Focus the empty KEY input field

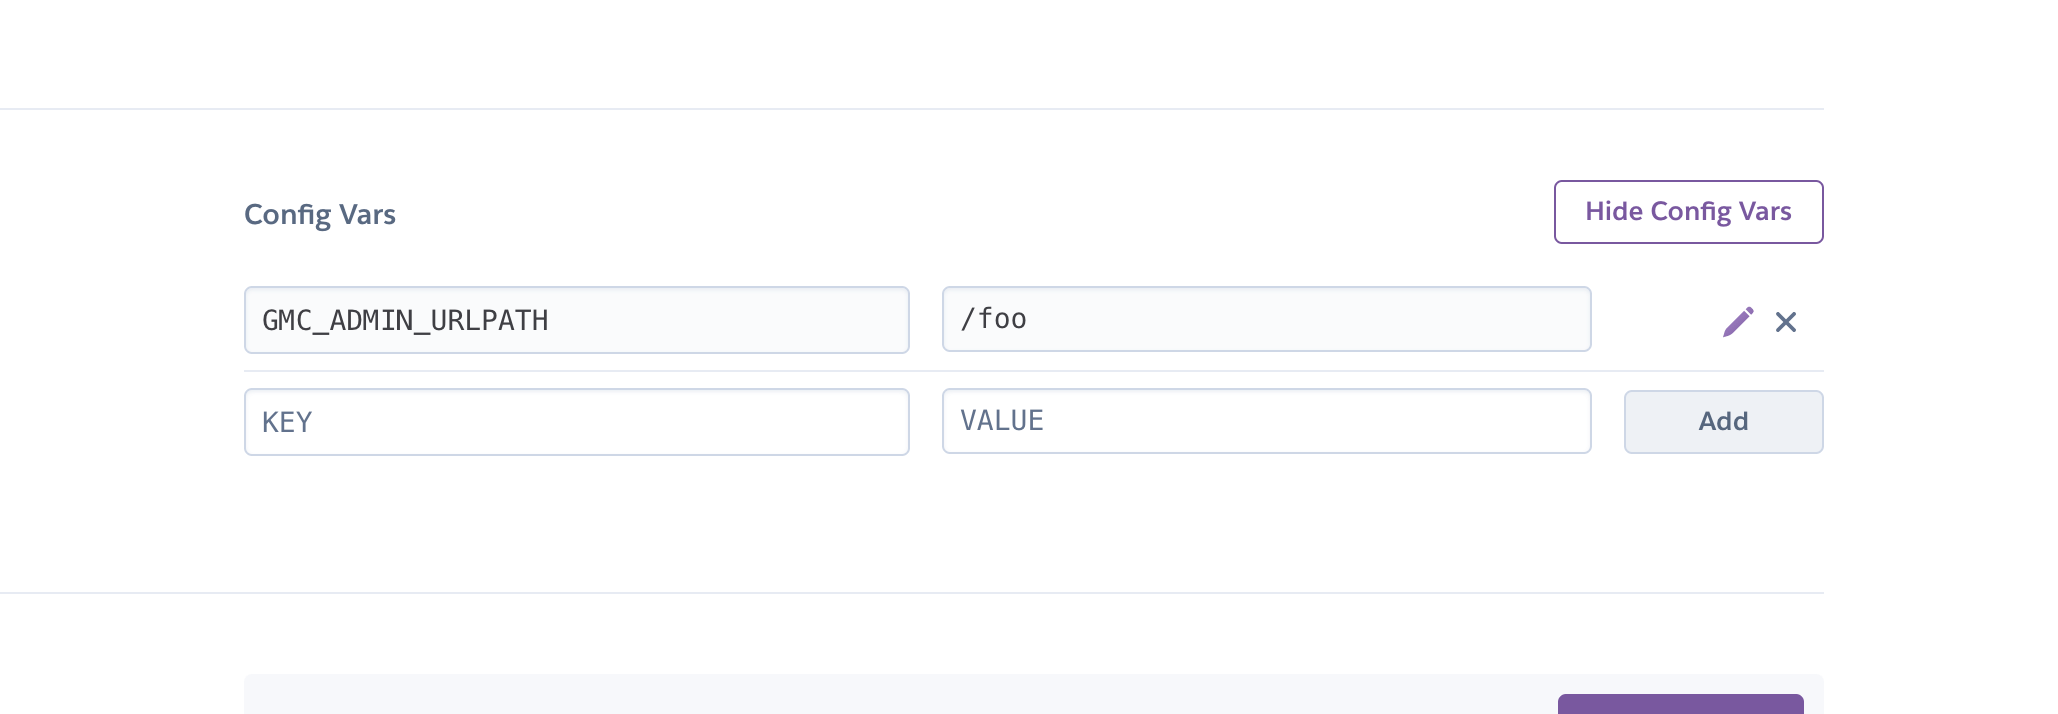click(x=576, y=422)
